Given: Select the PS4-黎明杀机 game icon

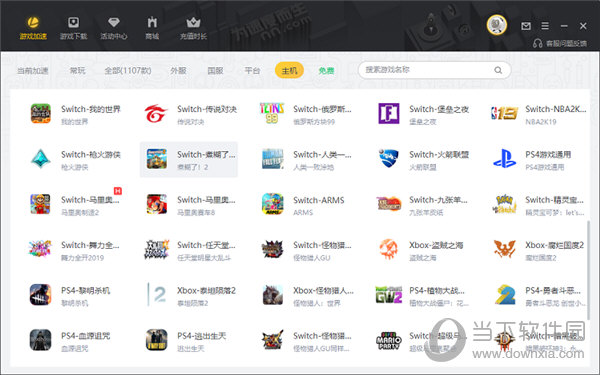Looking at the screenshot, I should 41,295.
